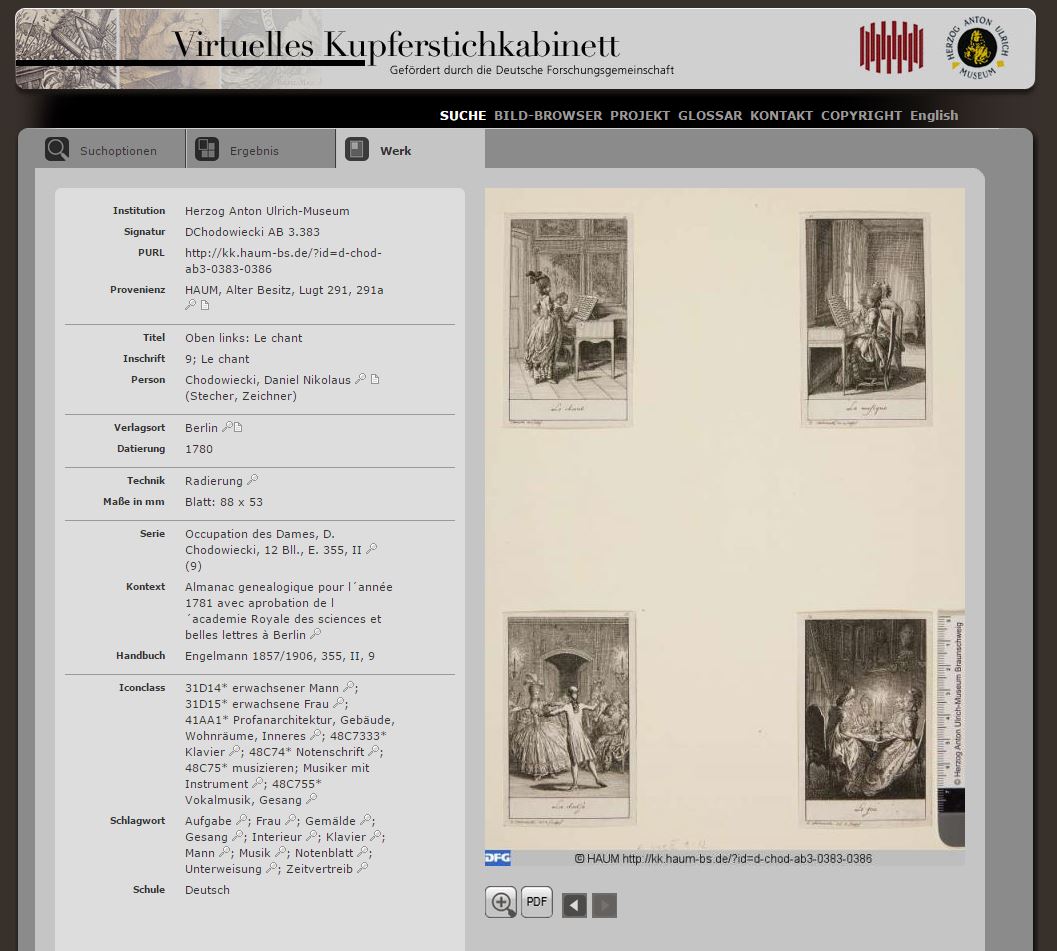The width and height of the screenshot is (1057, 951).
Task: Click the Suchoptionen magnifier icon
Action: (57, 149)
